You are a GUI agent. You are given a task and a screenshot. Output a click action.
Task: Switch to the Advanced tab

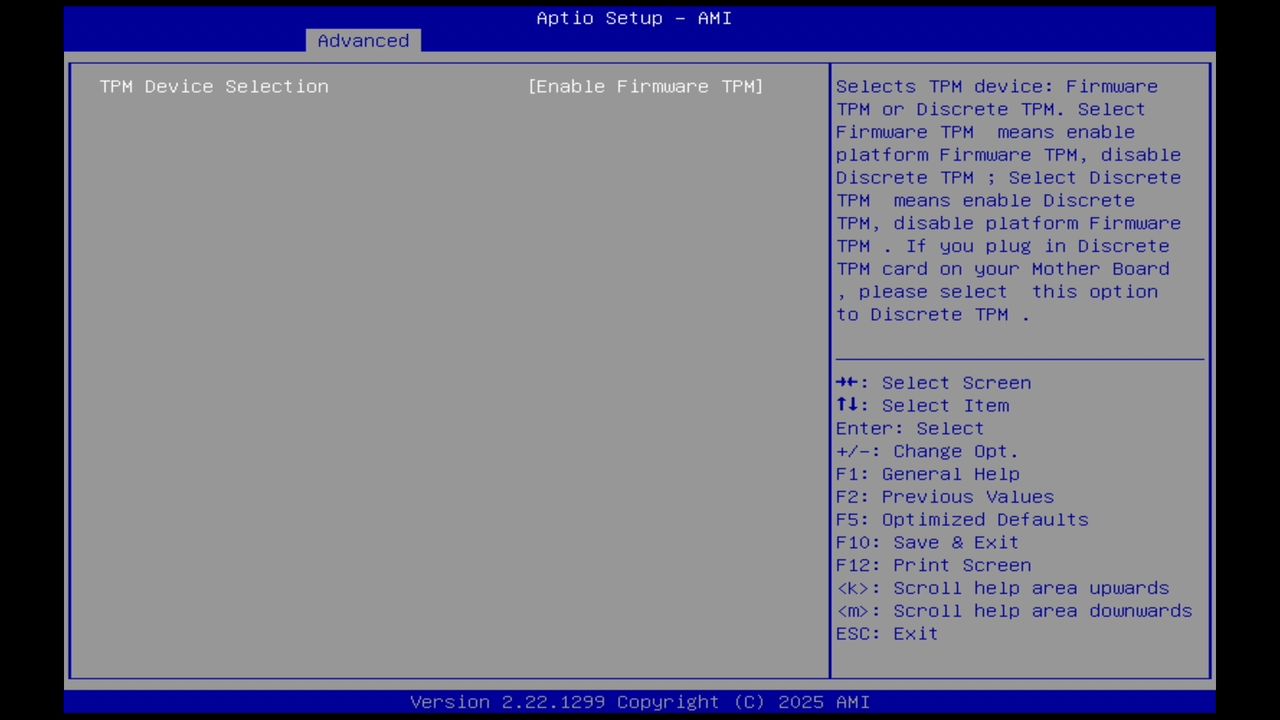363,40
